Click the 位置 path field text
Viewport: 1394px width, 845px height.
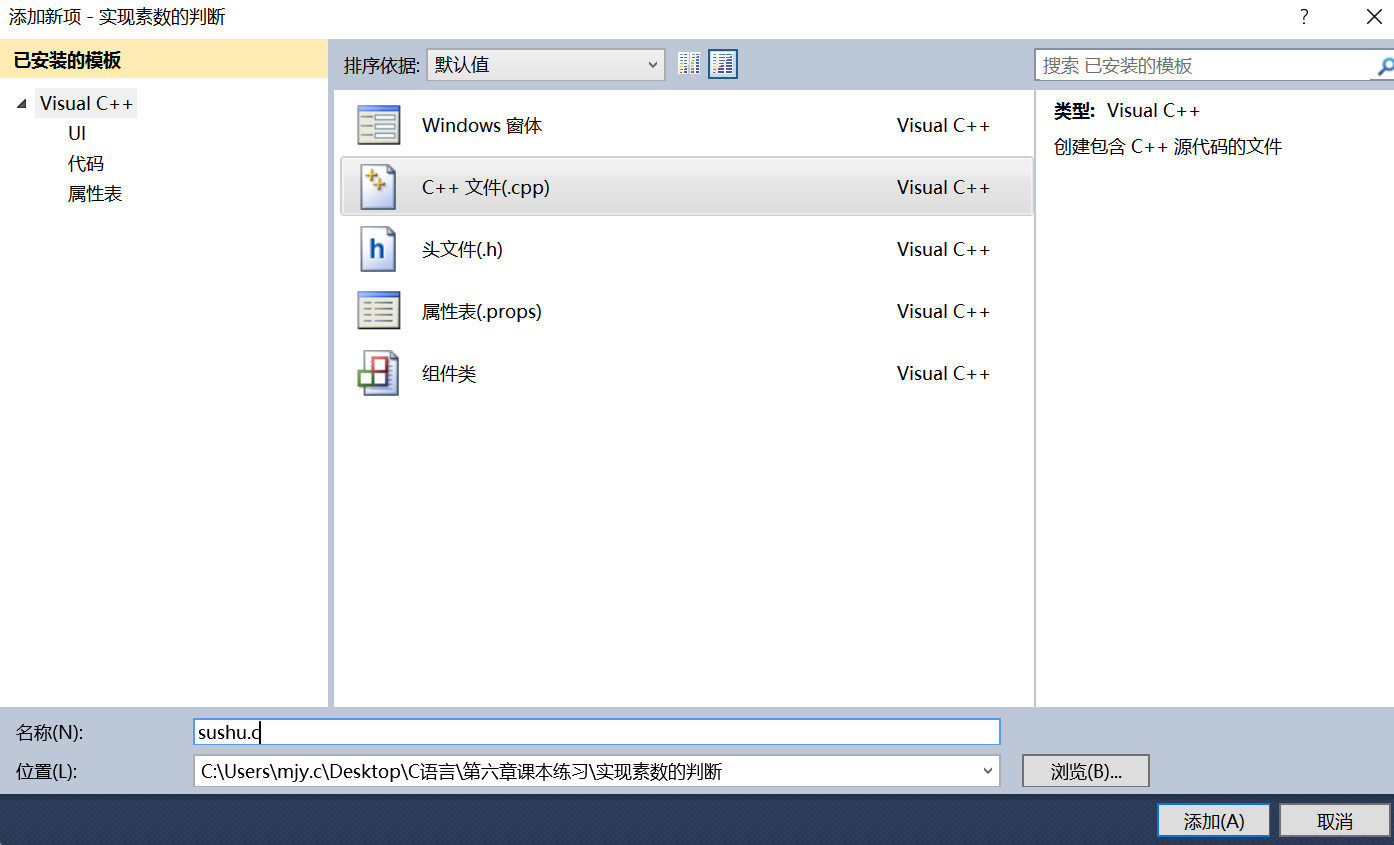coord(461,771)
